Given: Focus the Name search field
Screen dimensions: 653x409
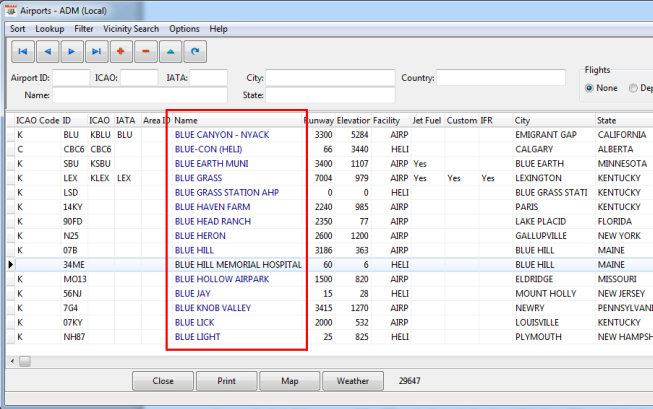Looking at the screenshot, I should tap(140, 95).
